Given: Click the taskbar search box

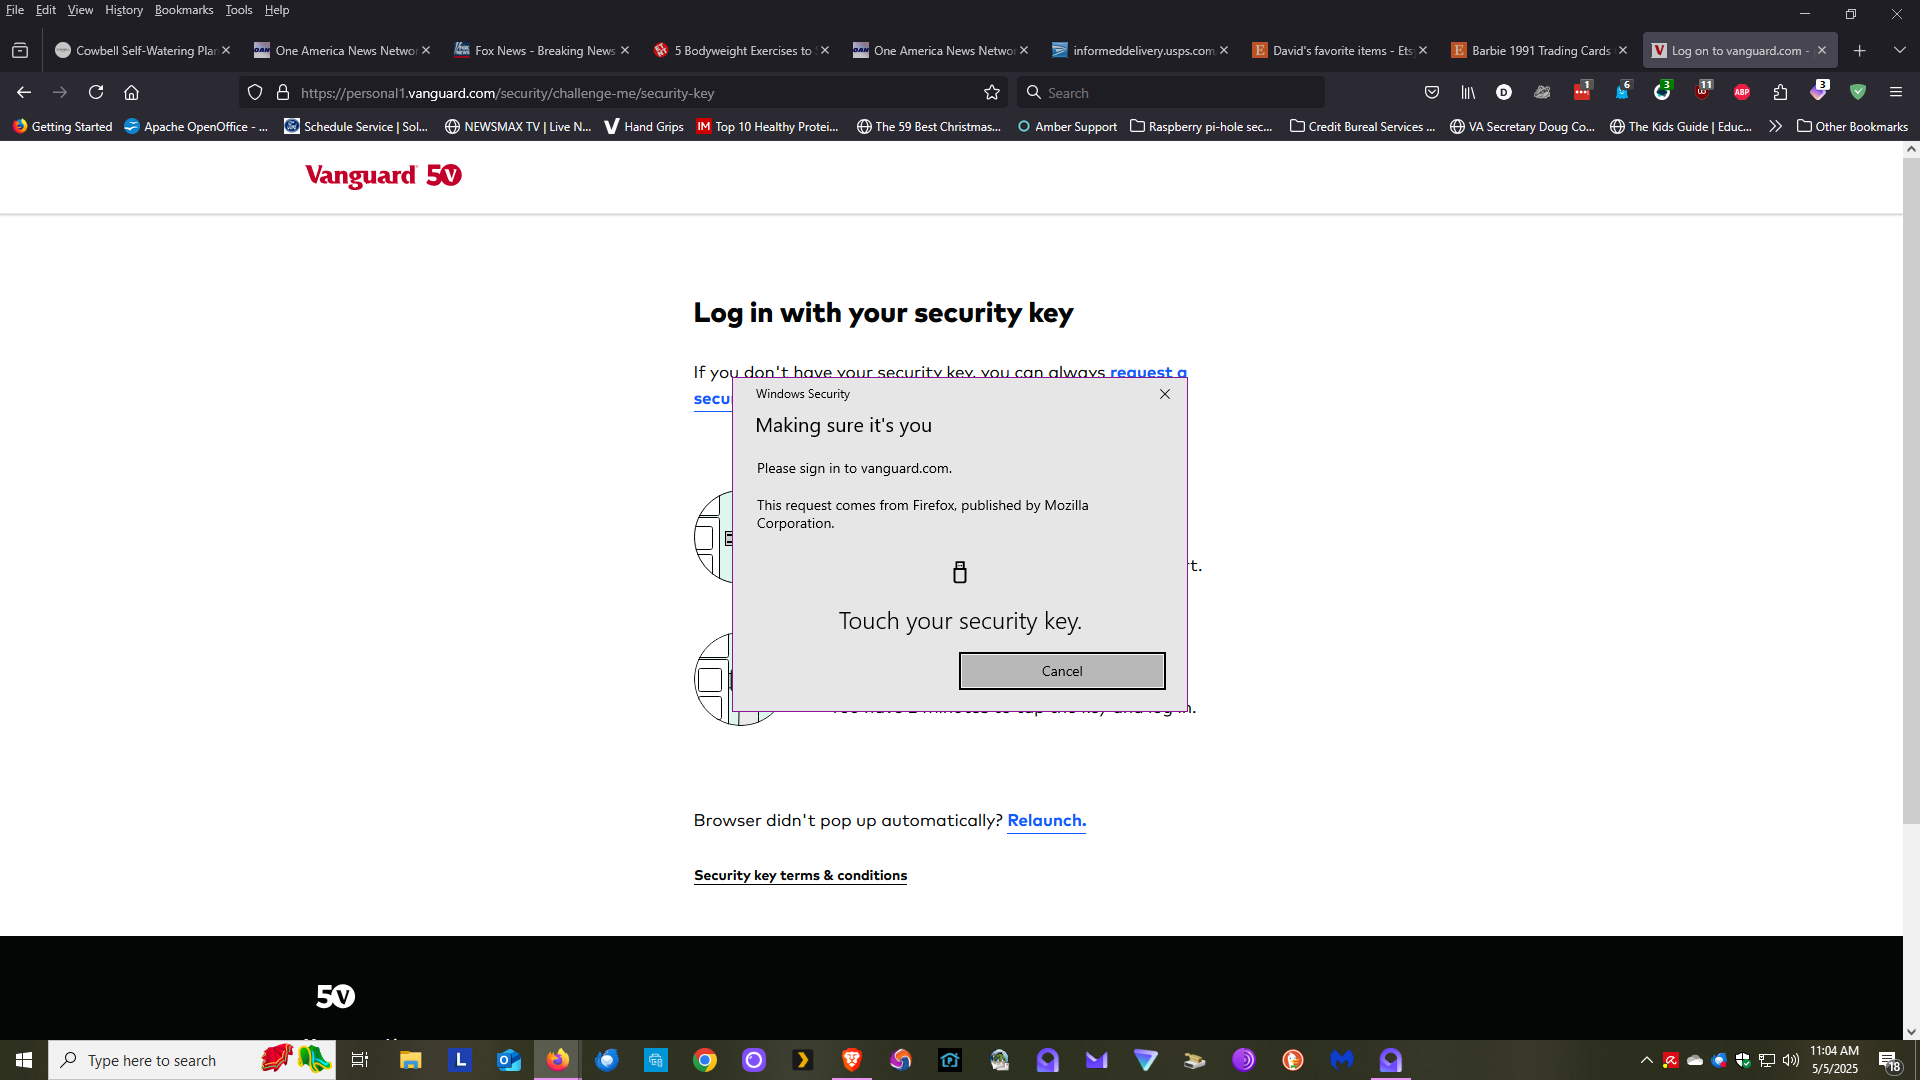Looking at the screenshot, I should (192, 1060).
